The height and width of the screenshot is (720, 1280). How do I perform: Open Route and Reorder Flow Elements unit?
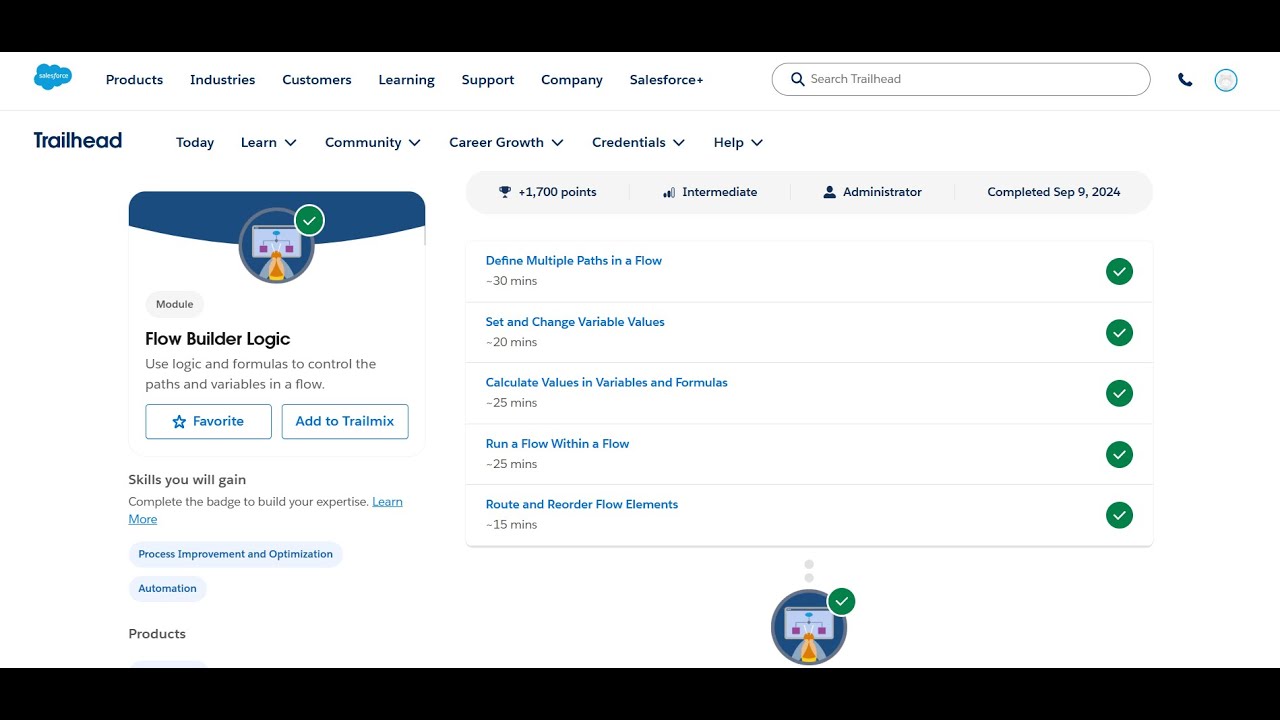(582, 504)
